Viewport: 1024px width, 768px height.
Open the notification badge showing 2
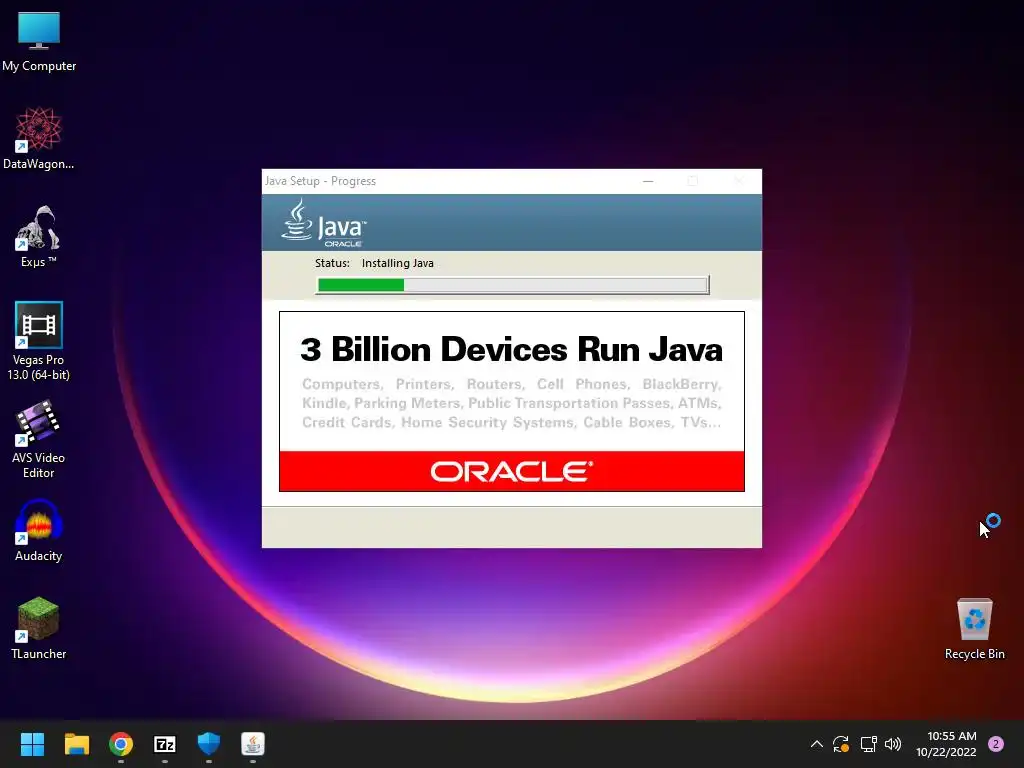[996, 744]
